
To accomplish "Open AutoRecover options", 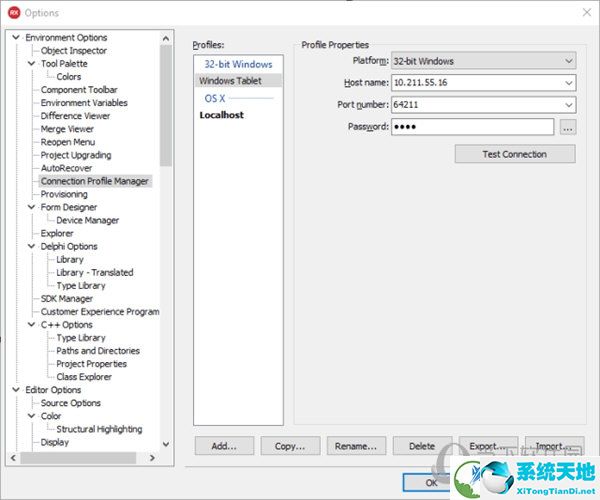I will (66, 168).
